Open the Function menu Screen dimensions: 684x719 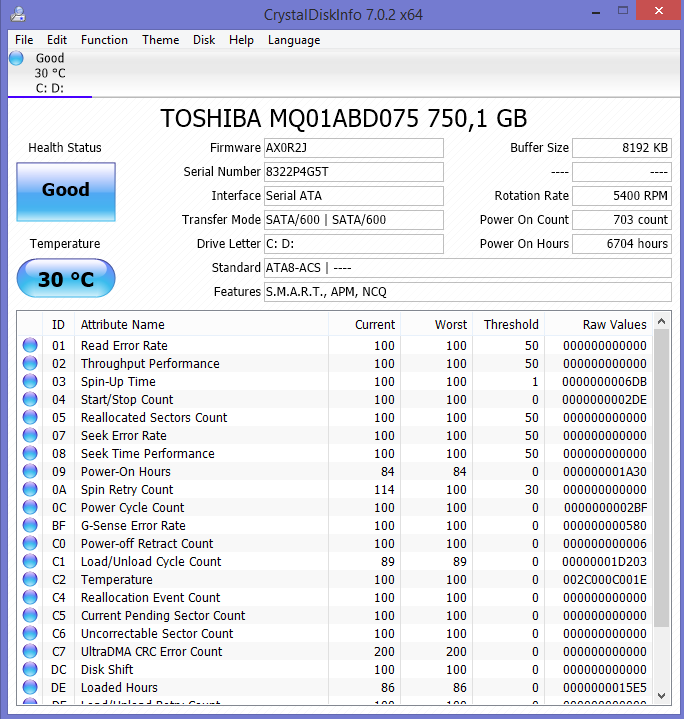pos(104,40)
